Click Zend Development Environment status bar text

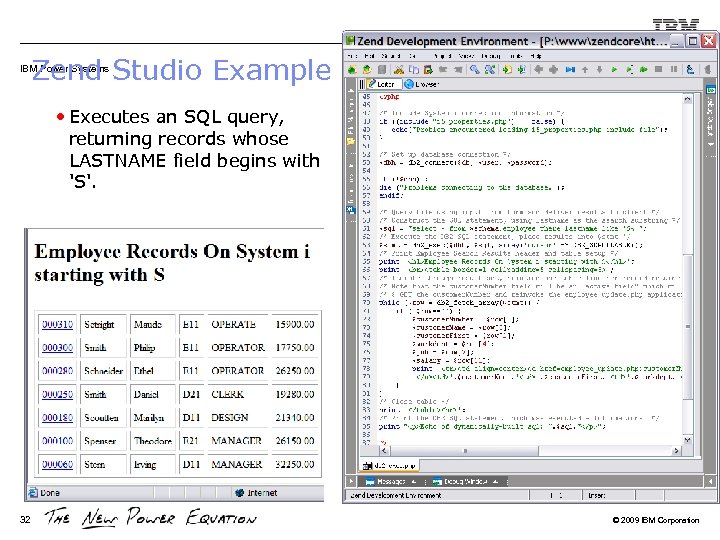click(x=395, y=495)
